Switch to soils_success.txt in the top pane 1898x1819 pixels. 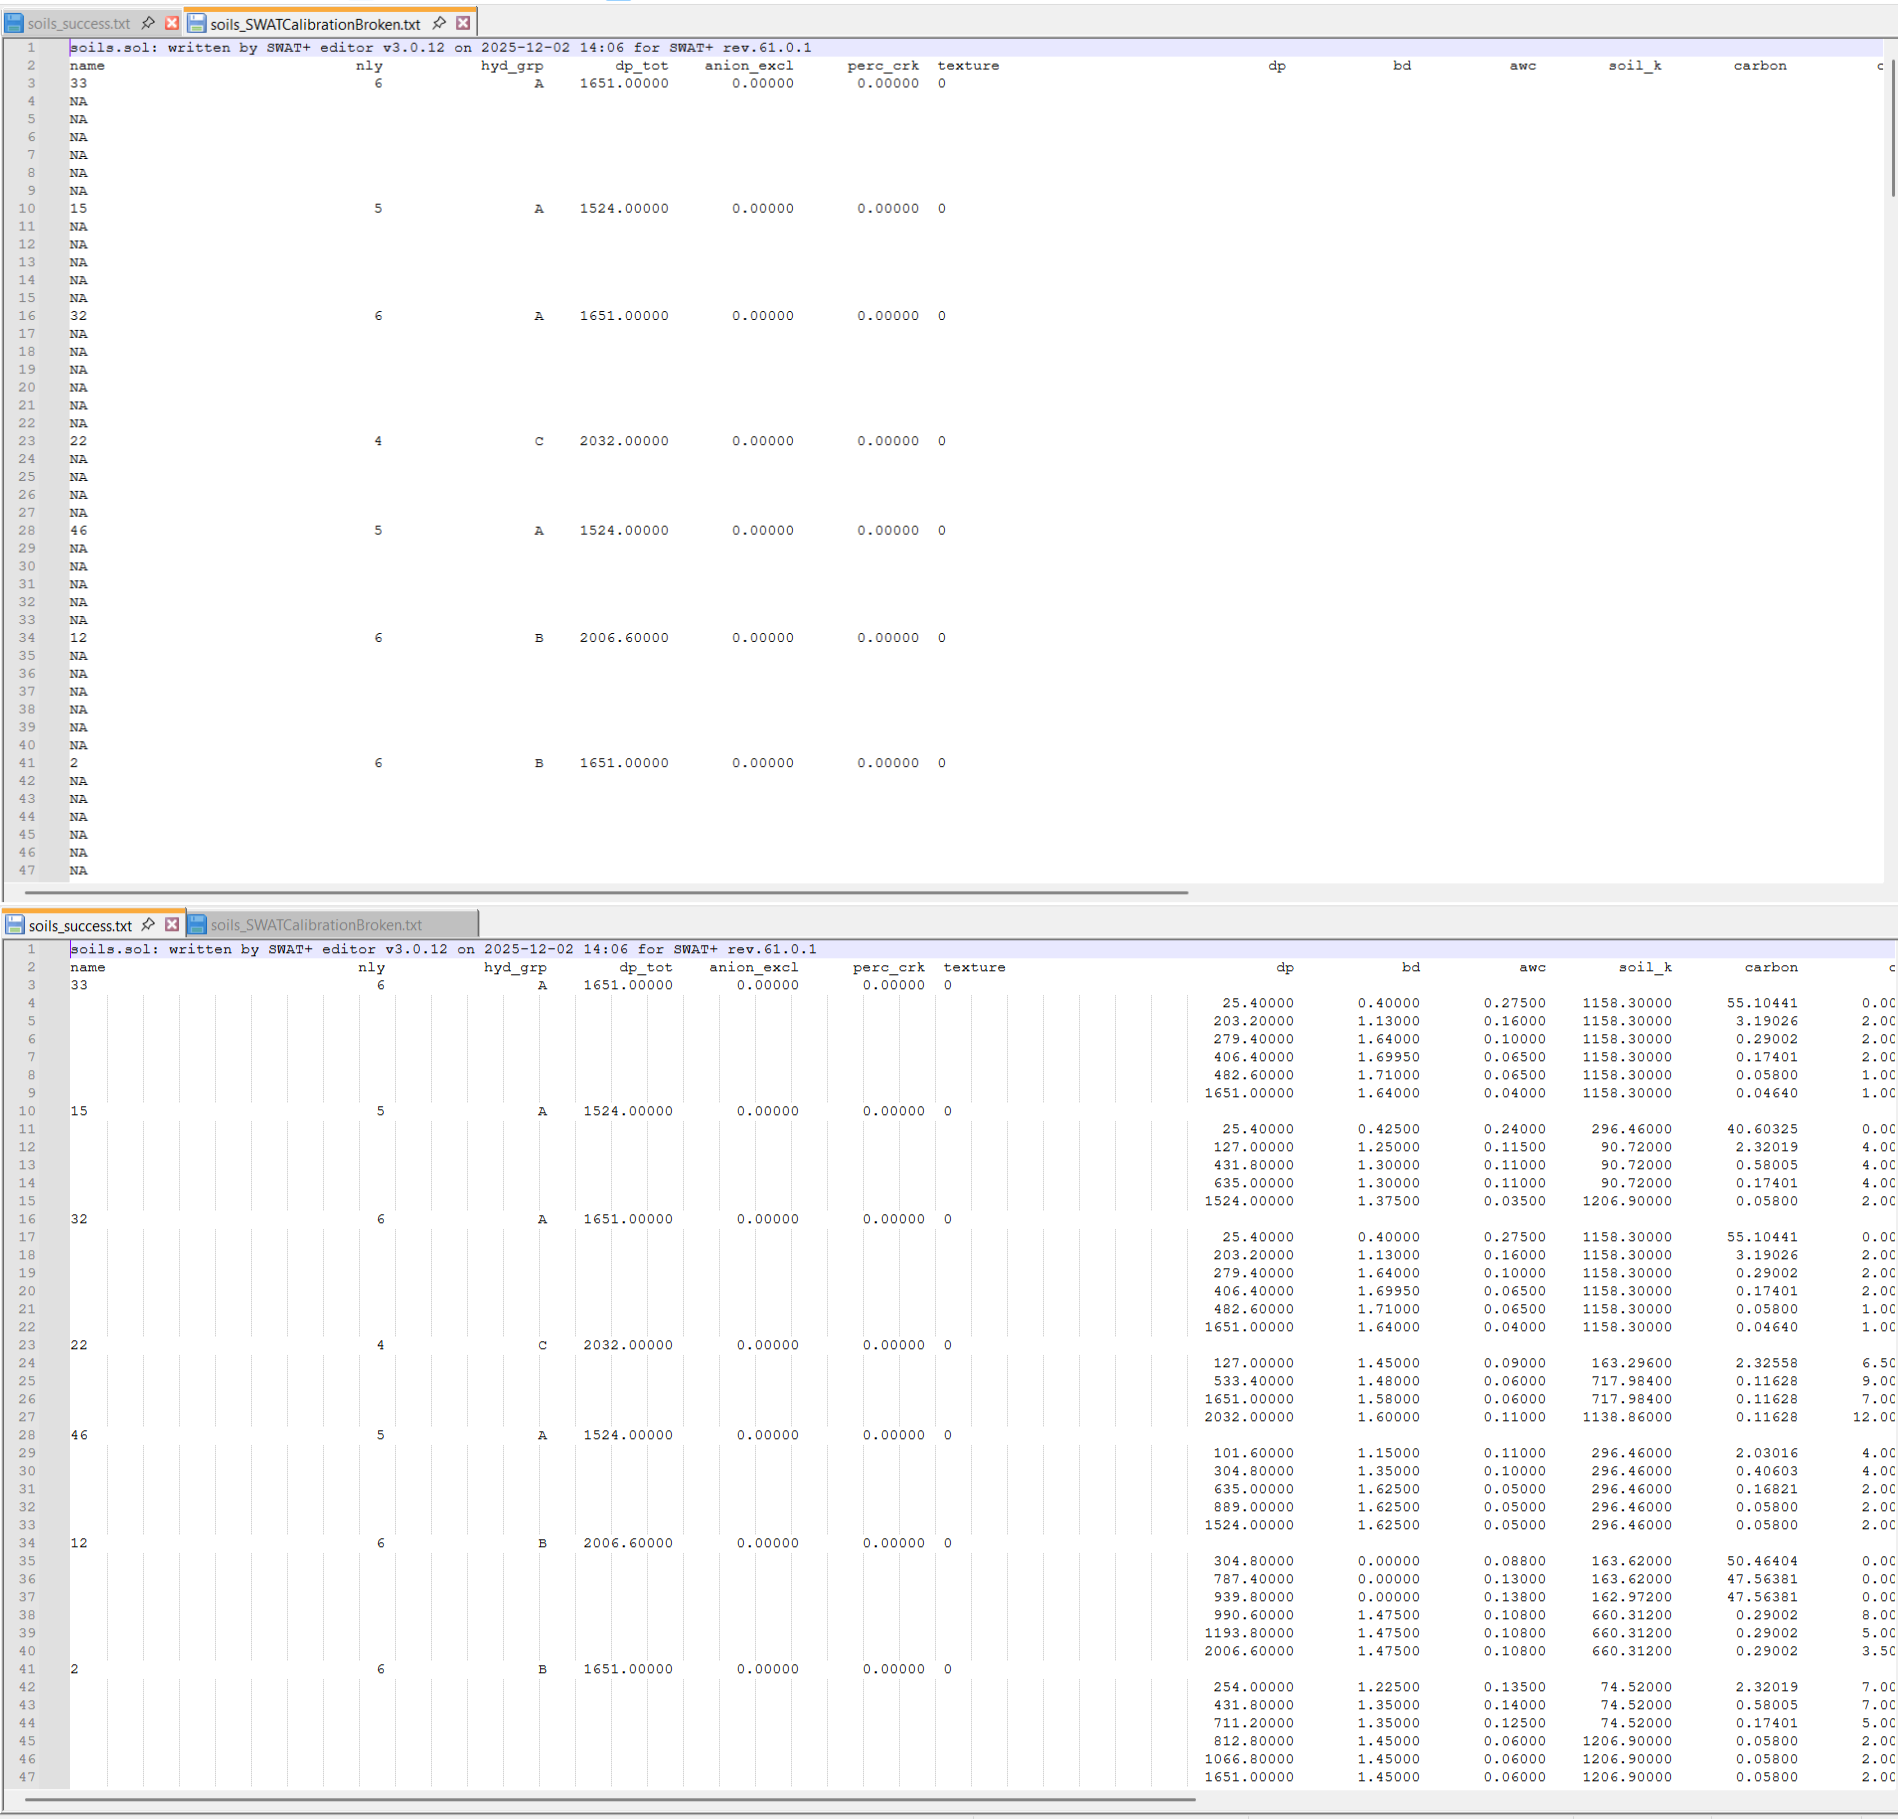(78, 23)
